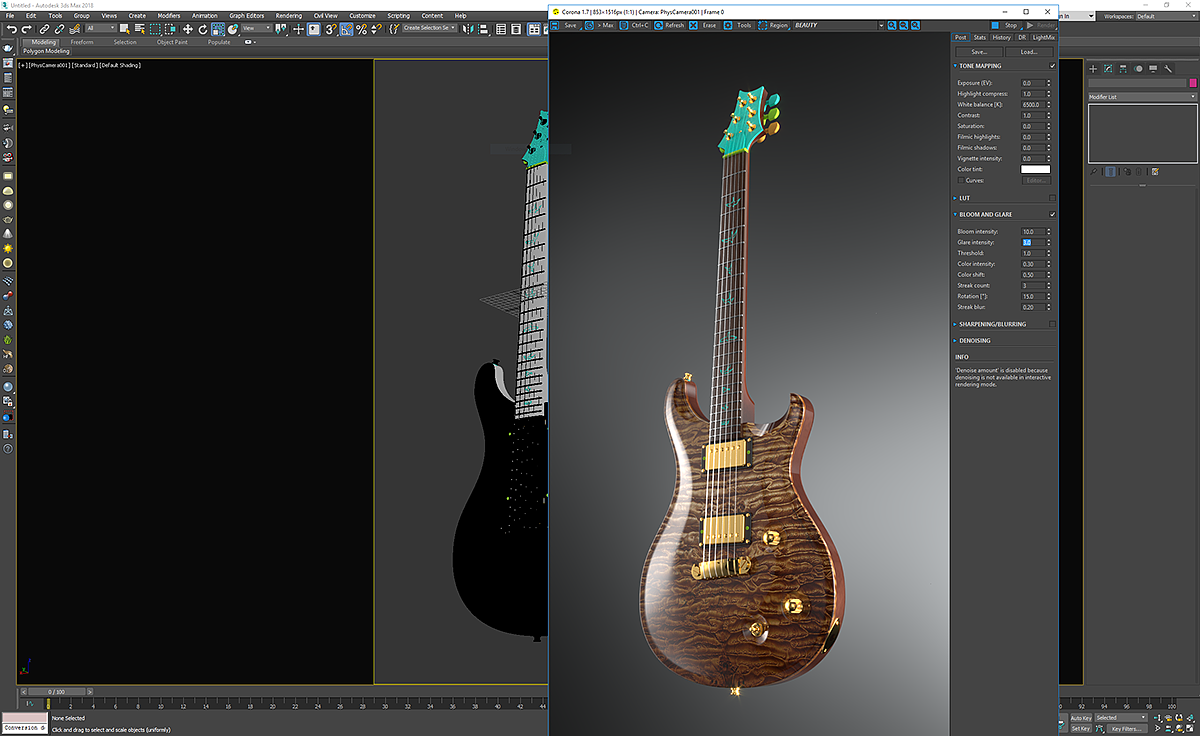
Task: Open the Utilities wrench panel
Action: (x=1167, y=69)
